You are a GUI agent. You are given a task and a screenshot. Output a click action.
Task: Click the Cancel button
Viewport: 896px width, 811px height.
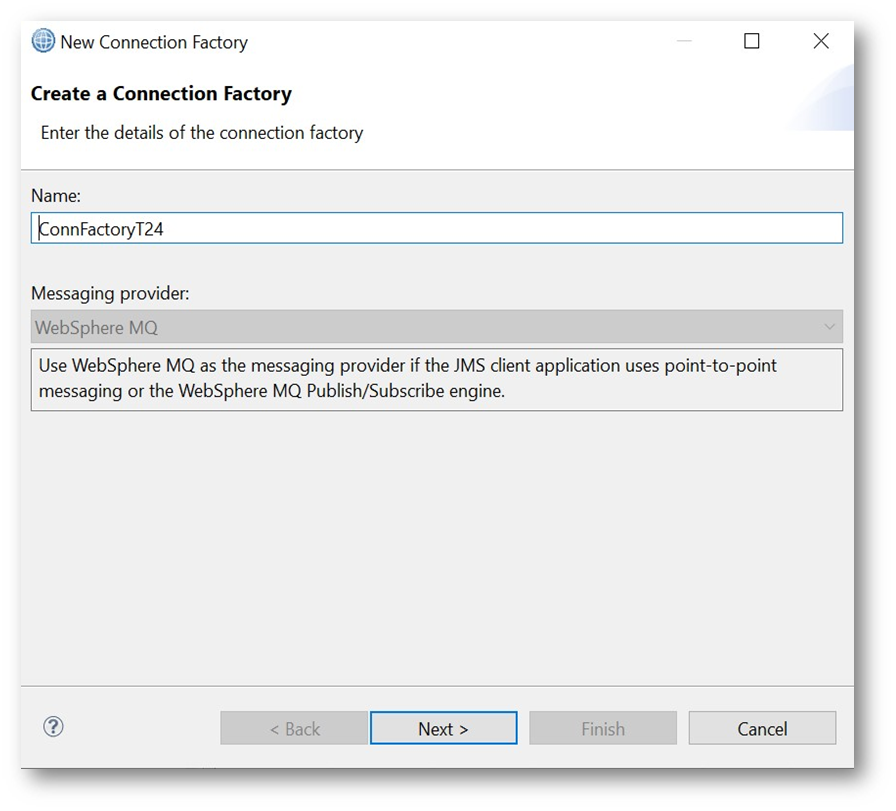tap(762, 729)
